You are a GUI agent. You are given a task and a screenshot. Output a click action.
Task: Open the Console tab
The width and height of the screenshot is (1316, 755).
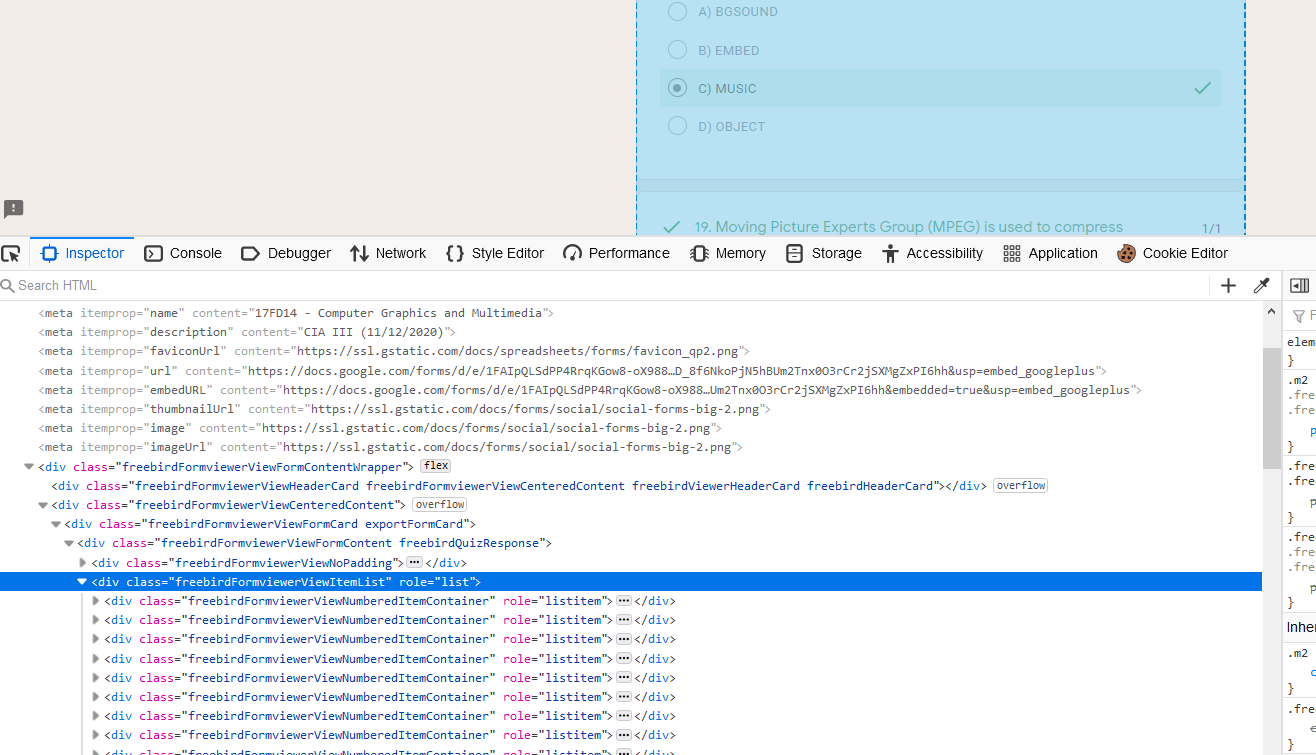click(183, 253)
